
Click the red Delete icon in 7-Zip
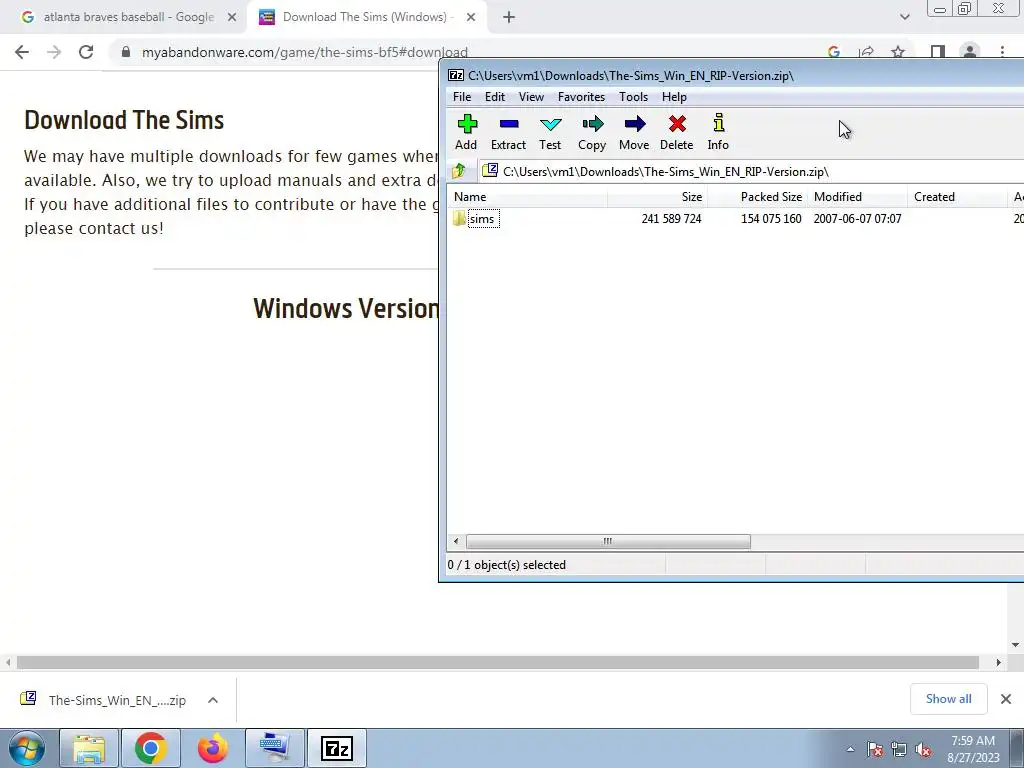pos(677,133)
